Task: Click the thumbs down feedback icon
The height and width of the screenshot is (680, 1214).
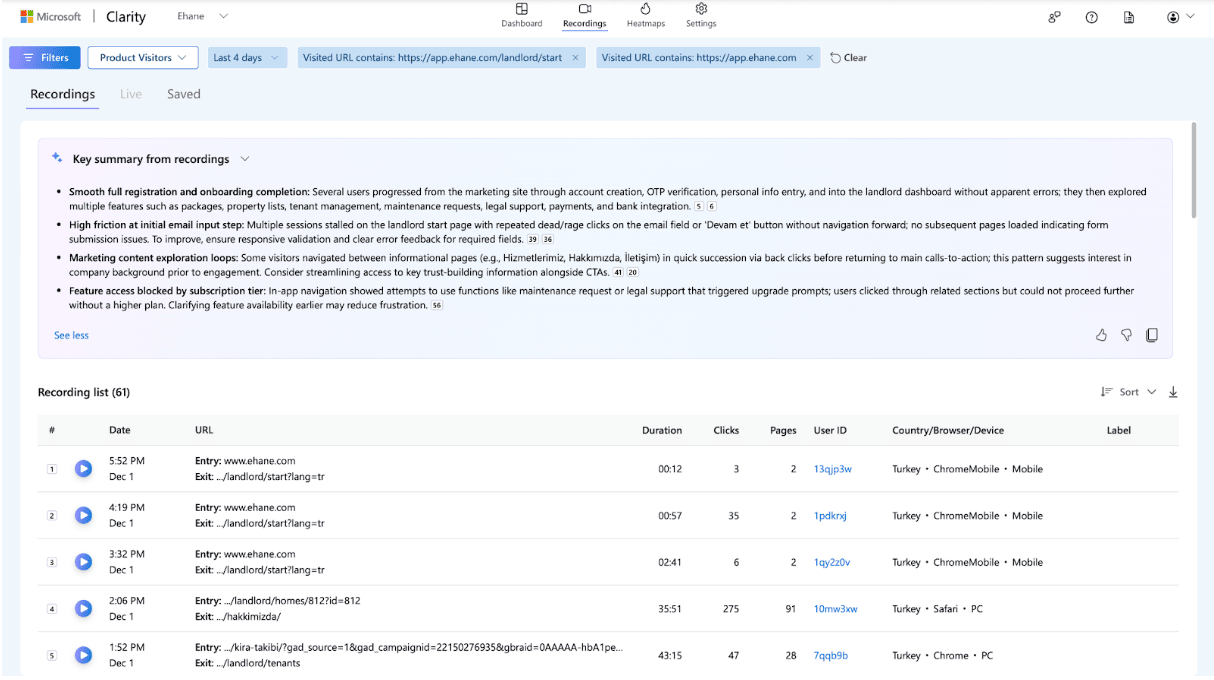Action: [1126, 335]
